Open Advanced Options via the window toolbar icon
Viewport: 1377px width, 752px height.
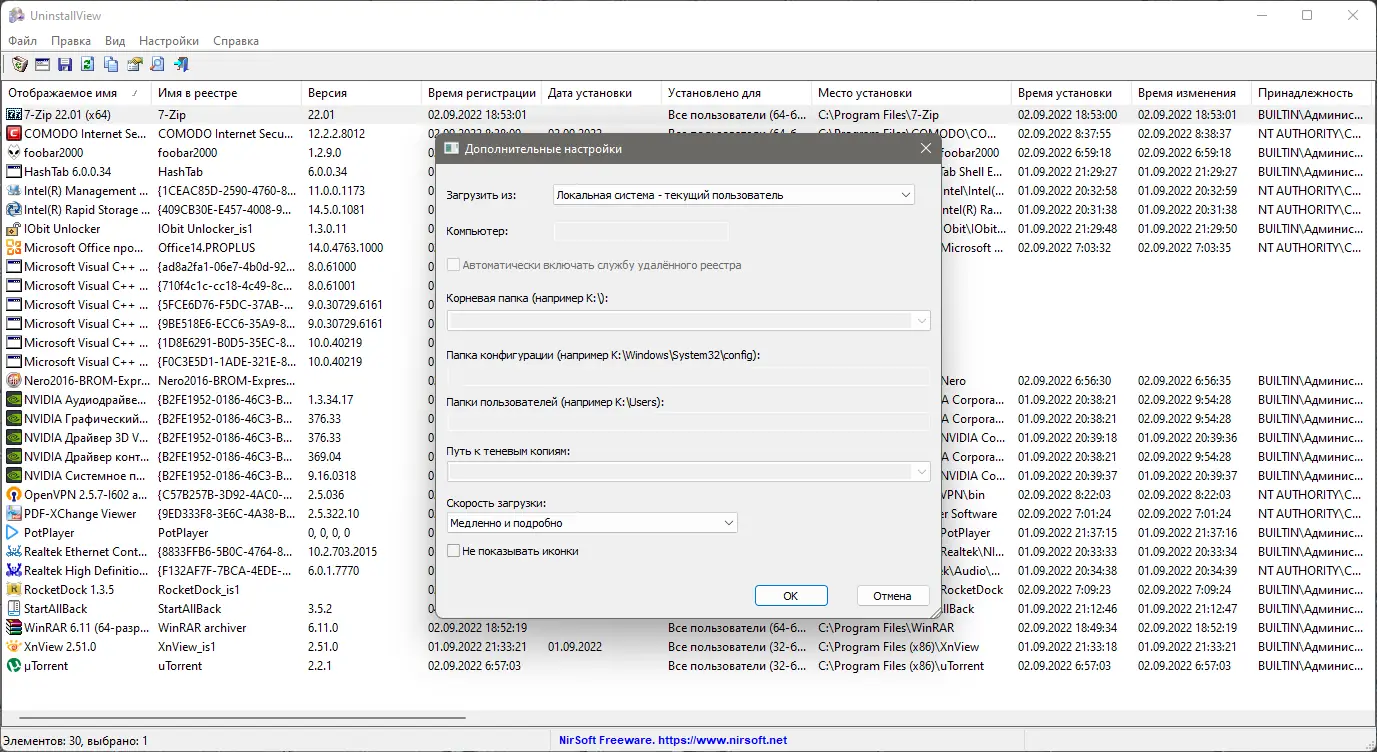[42, 65]
